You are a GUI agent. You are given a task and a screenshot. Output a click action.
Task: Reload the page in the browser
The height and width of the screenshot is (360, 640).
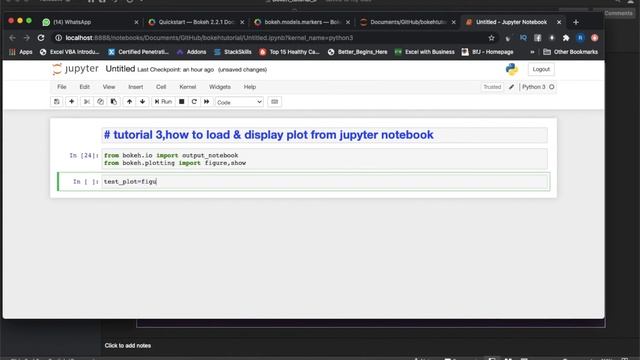(41, 38)
